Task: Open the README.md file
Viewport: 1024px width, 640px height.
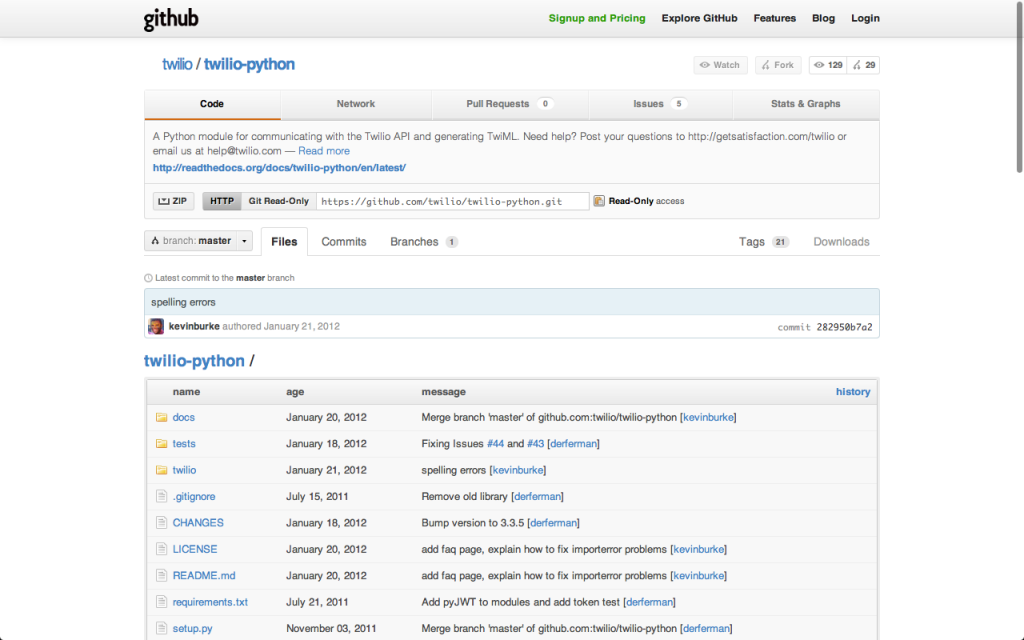Action: pyautogui.click(x=204, y=575)
